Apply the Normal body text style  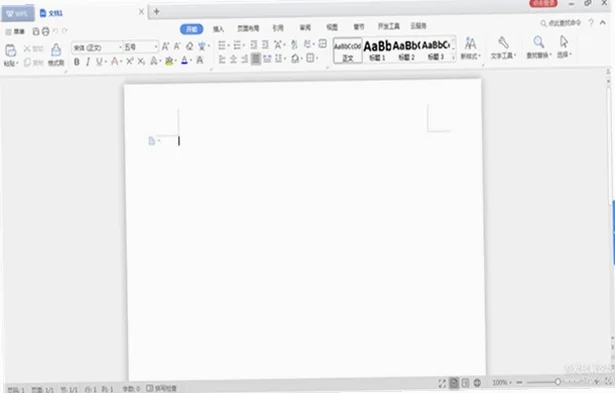[348, 50]
